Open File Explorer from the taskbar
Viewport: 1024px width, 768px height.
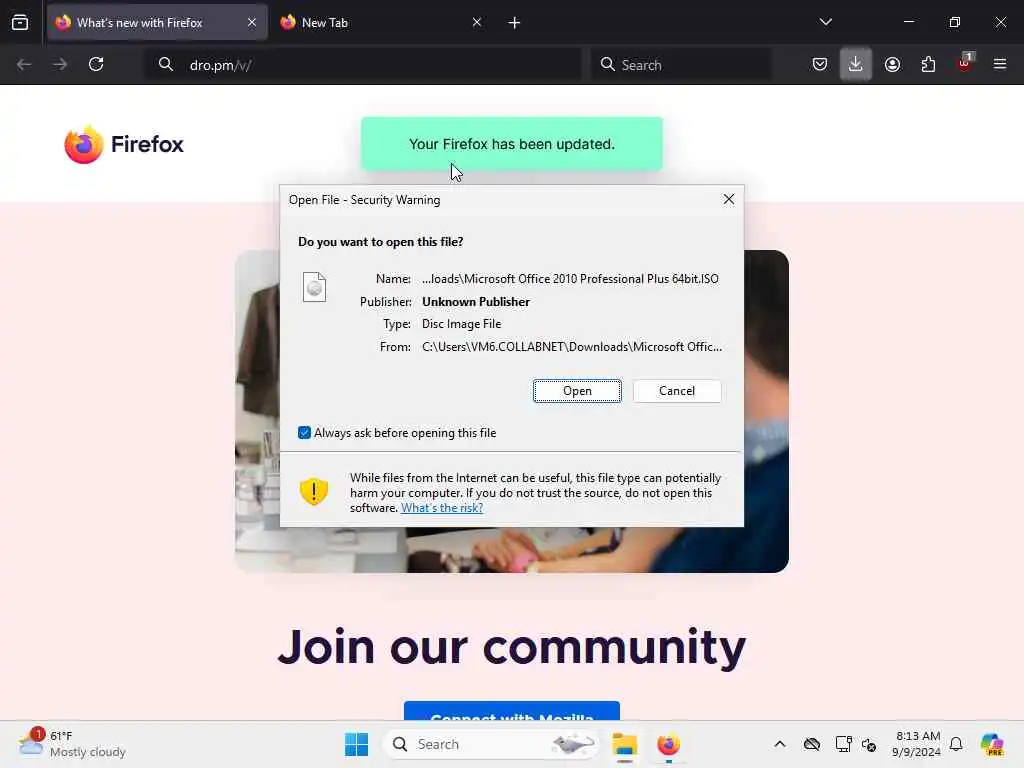point(624,744)
